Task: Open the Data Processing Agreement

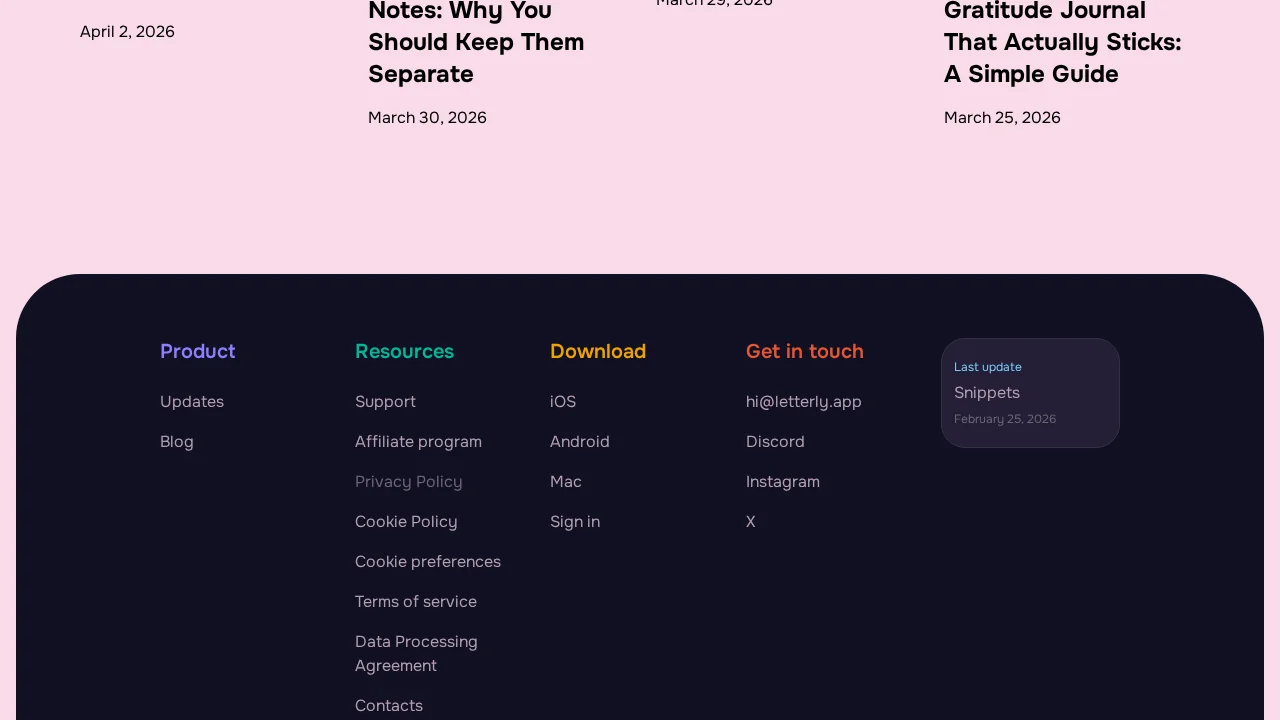Action: pos(416,653)
